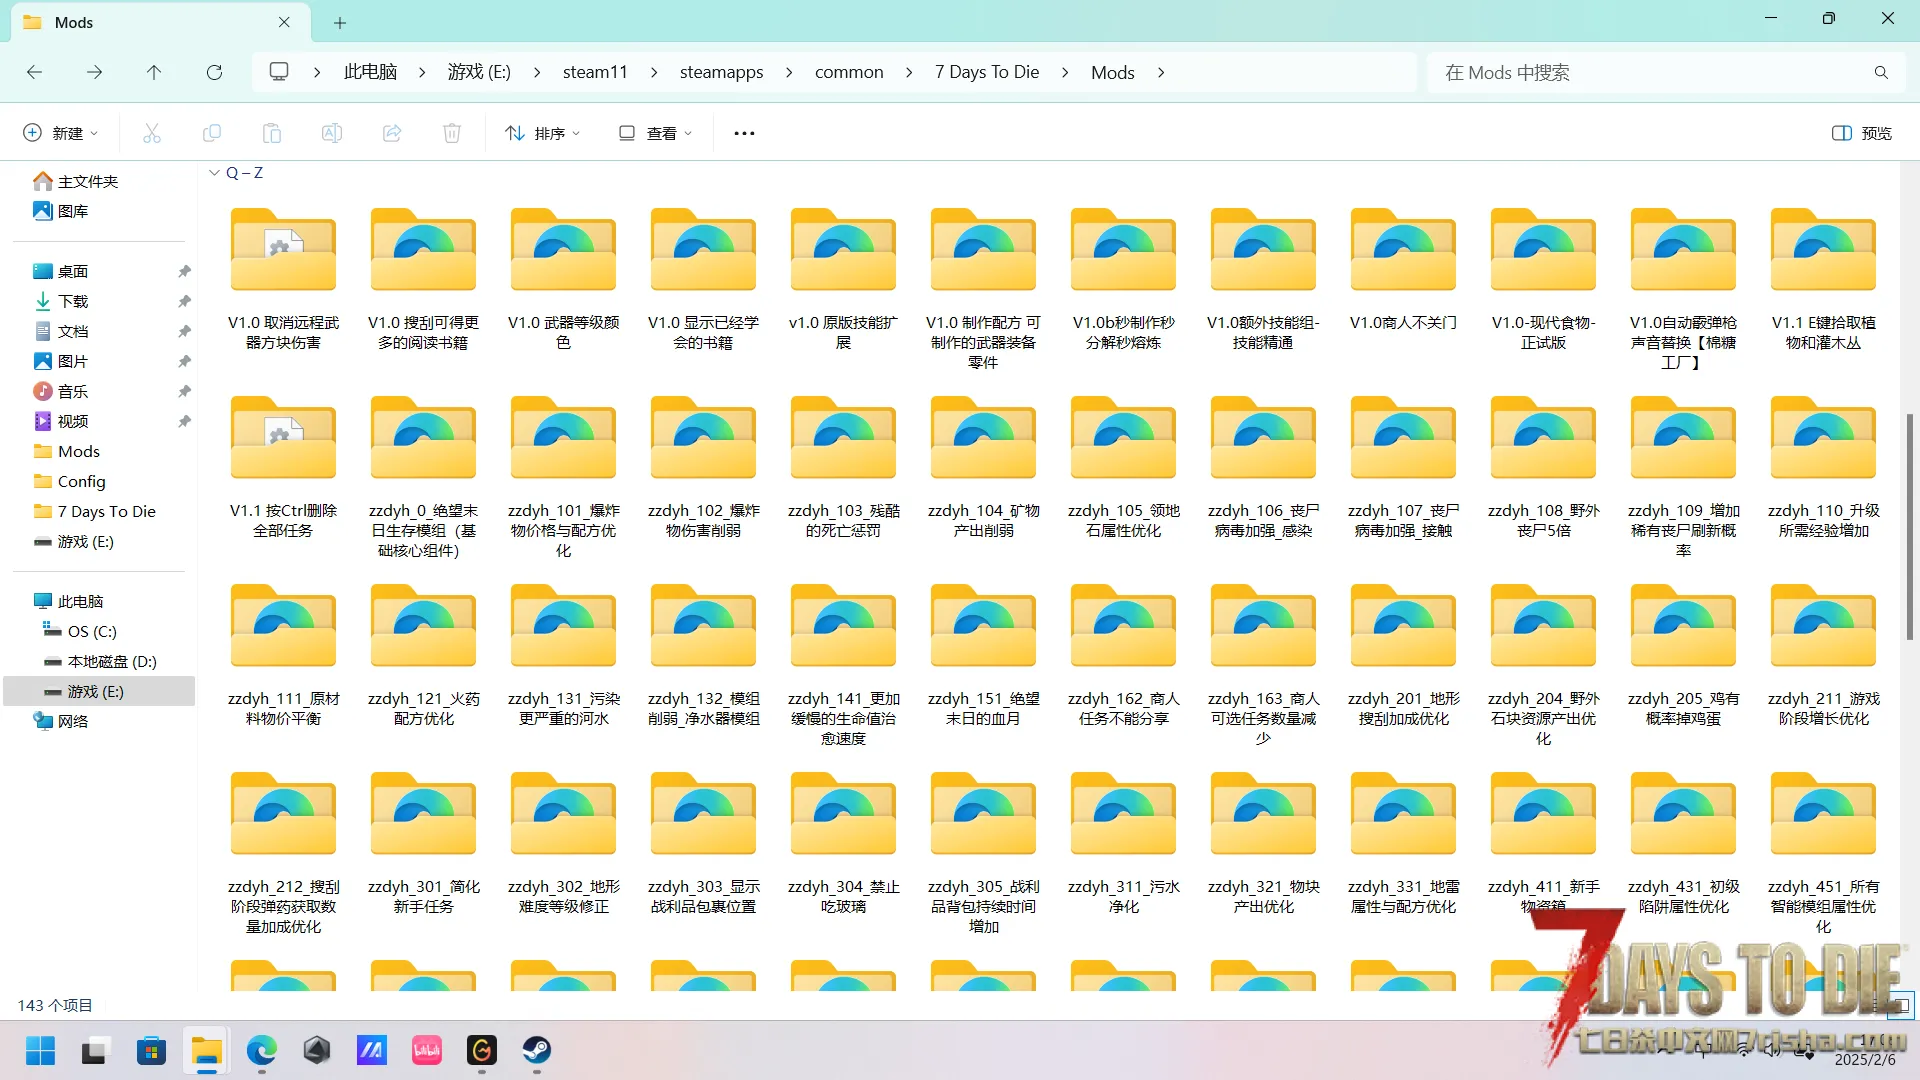Select 本地磁盘 (D:) in sidebar
The height and width of the screenshot is (1080, 1920).
(x=101, y=661)
